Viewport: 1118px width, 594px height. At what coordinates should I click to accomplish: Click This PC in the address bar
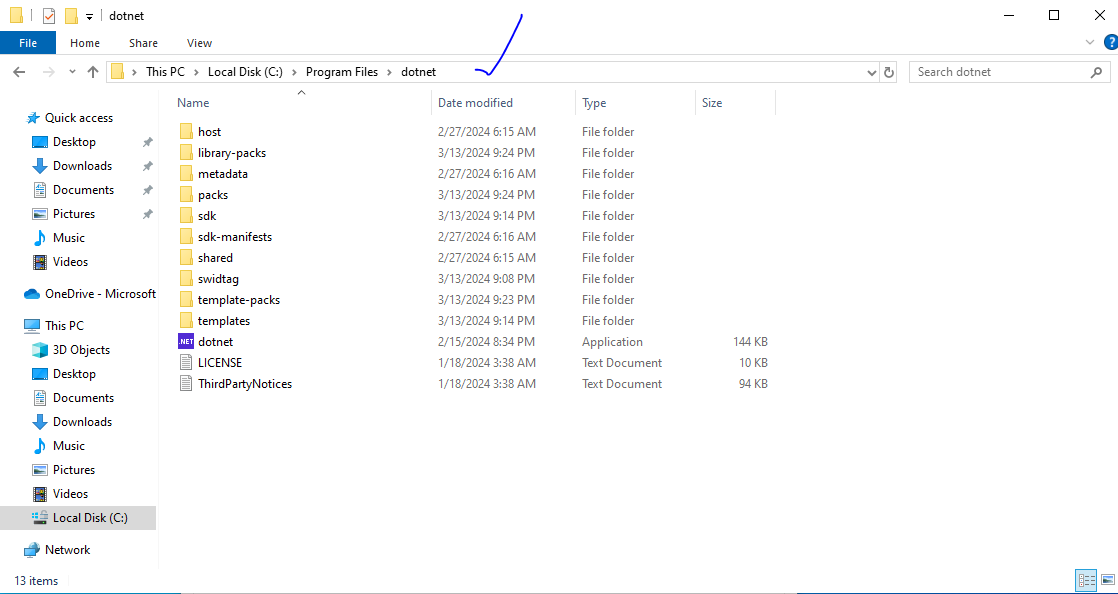pos(165,72)
